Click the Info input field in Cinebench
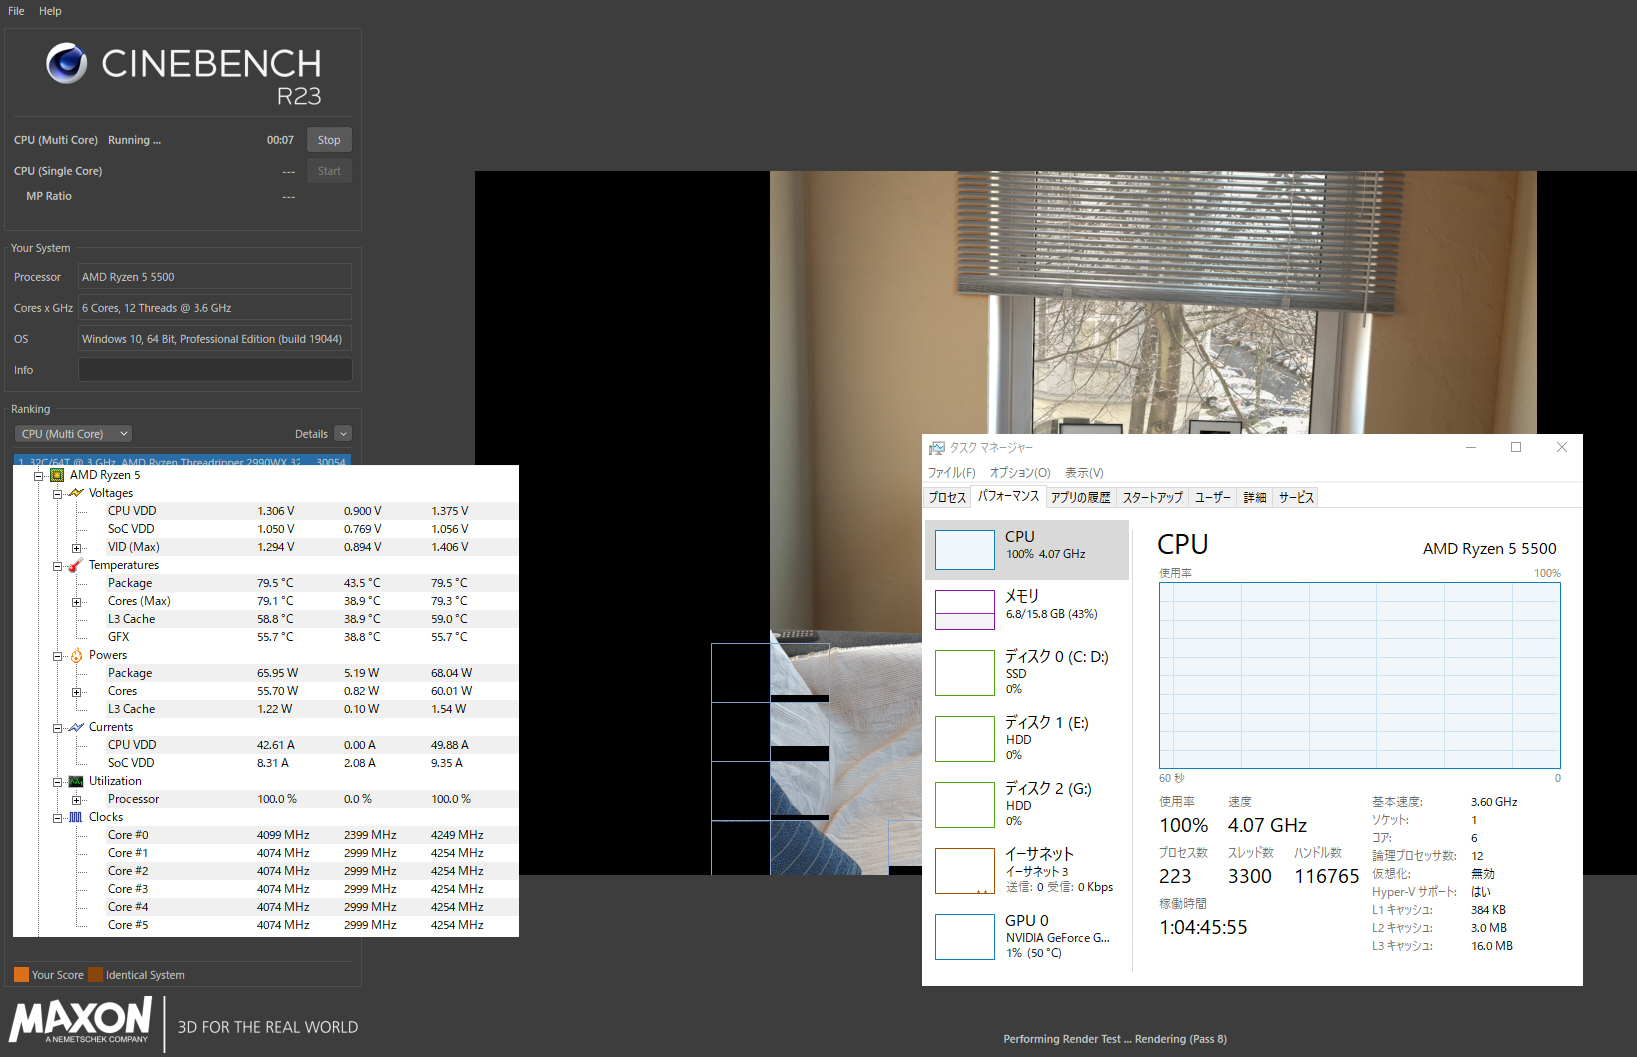 (215, 370)
